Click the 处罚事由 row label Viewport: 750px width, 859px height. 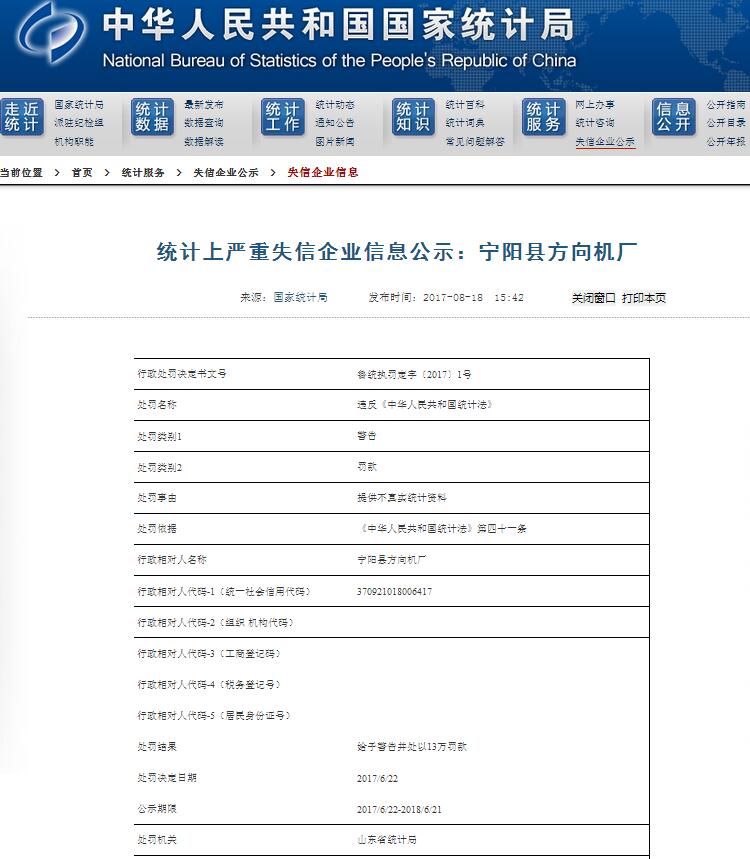[157, 498]
